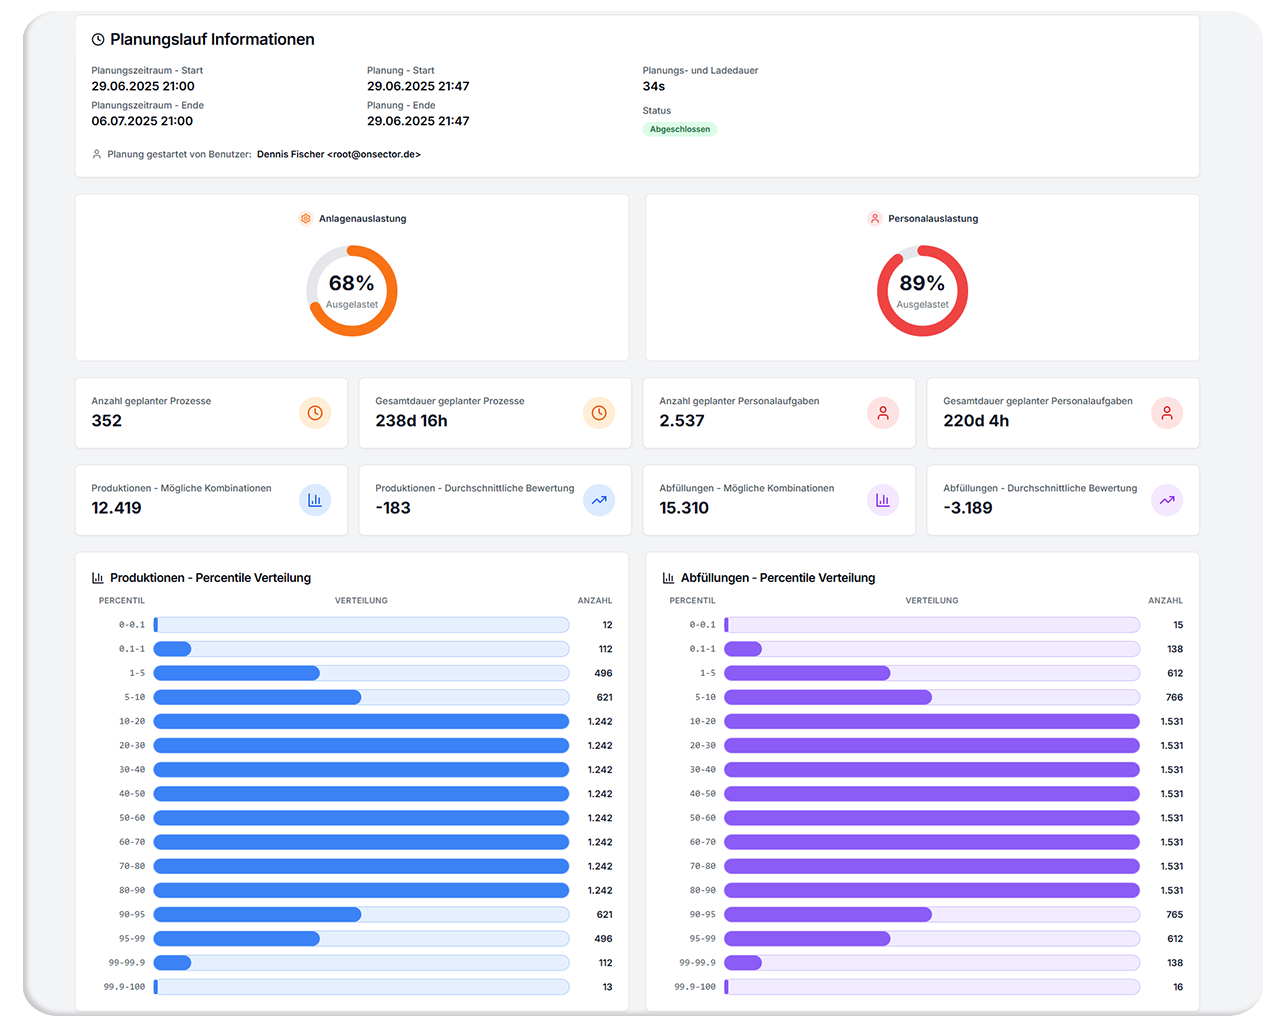Image resolution: width=1283 pixels, height=1030 pixels.
Task: Click the clock icon beside Planungslauf Informationen
Action: [98, 40]
